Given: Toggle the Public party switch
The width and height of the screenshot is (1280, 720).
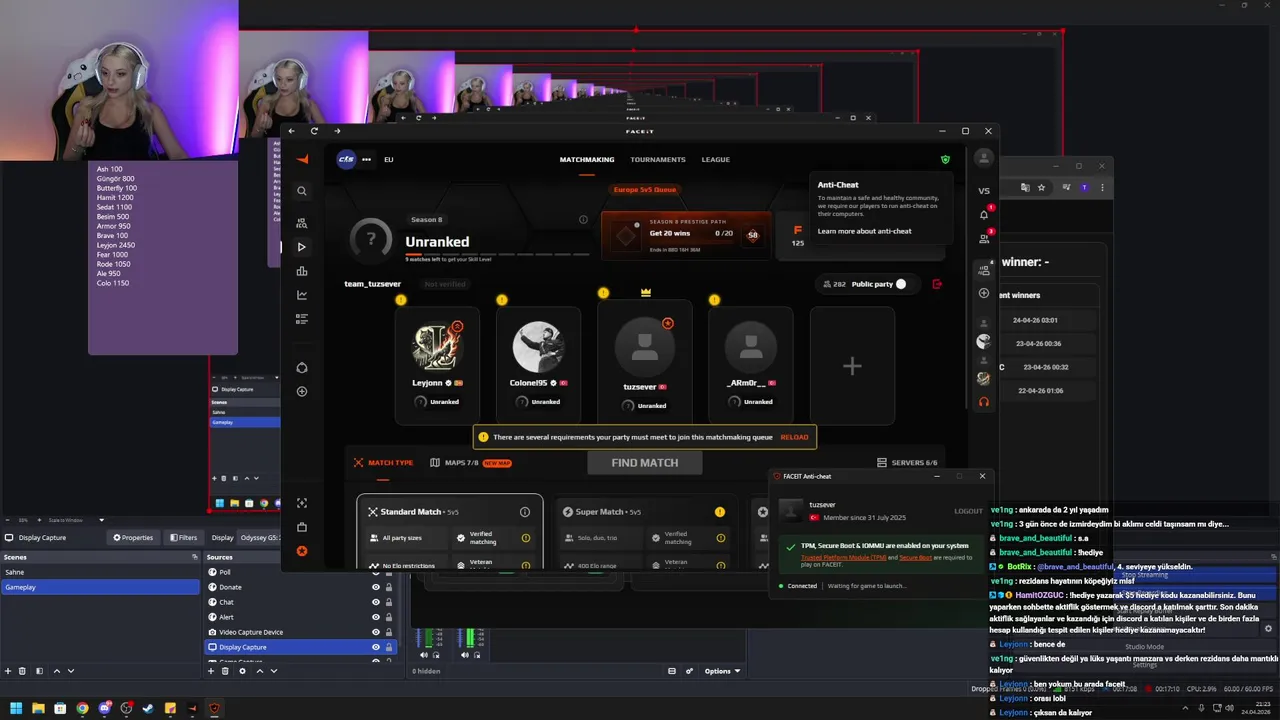Looking at the screenshot, I should 902,284.
